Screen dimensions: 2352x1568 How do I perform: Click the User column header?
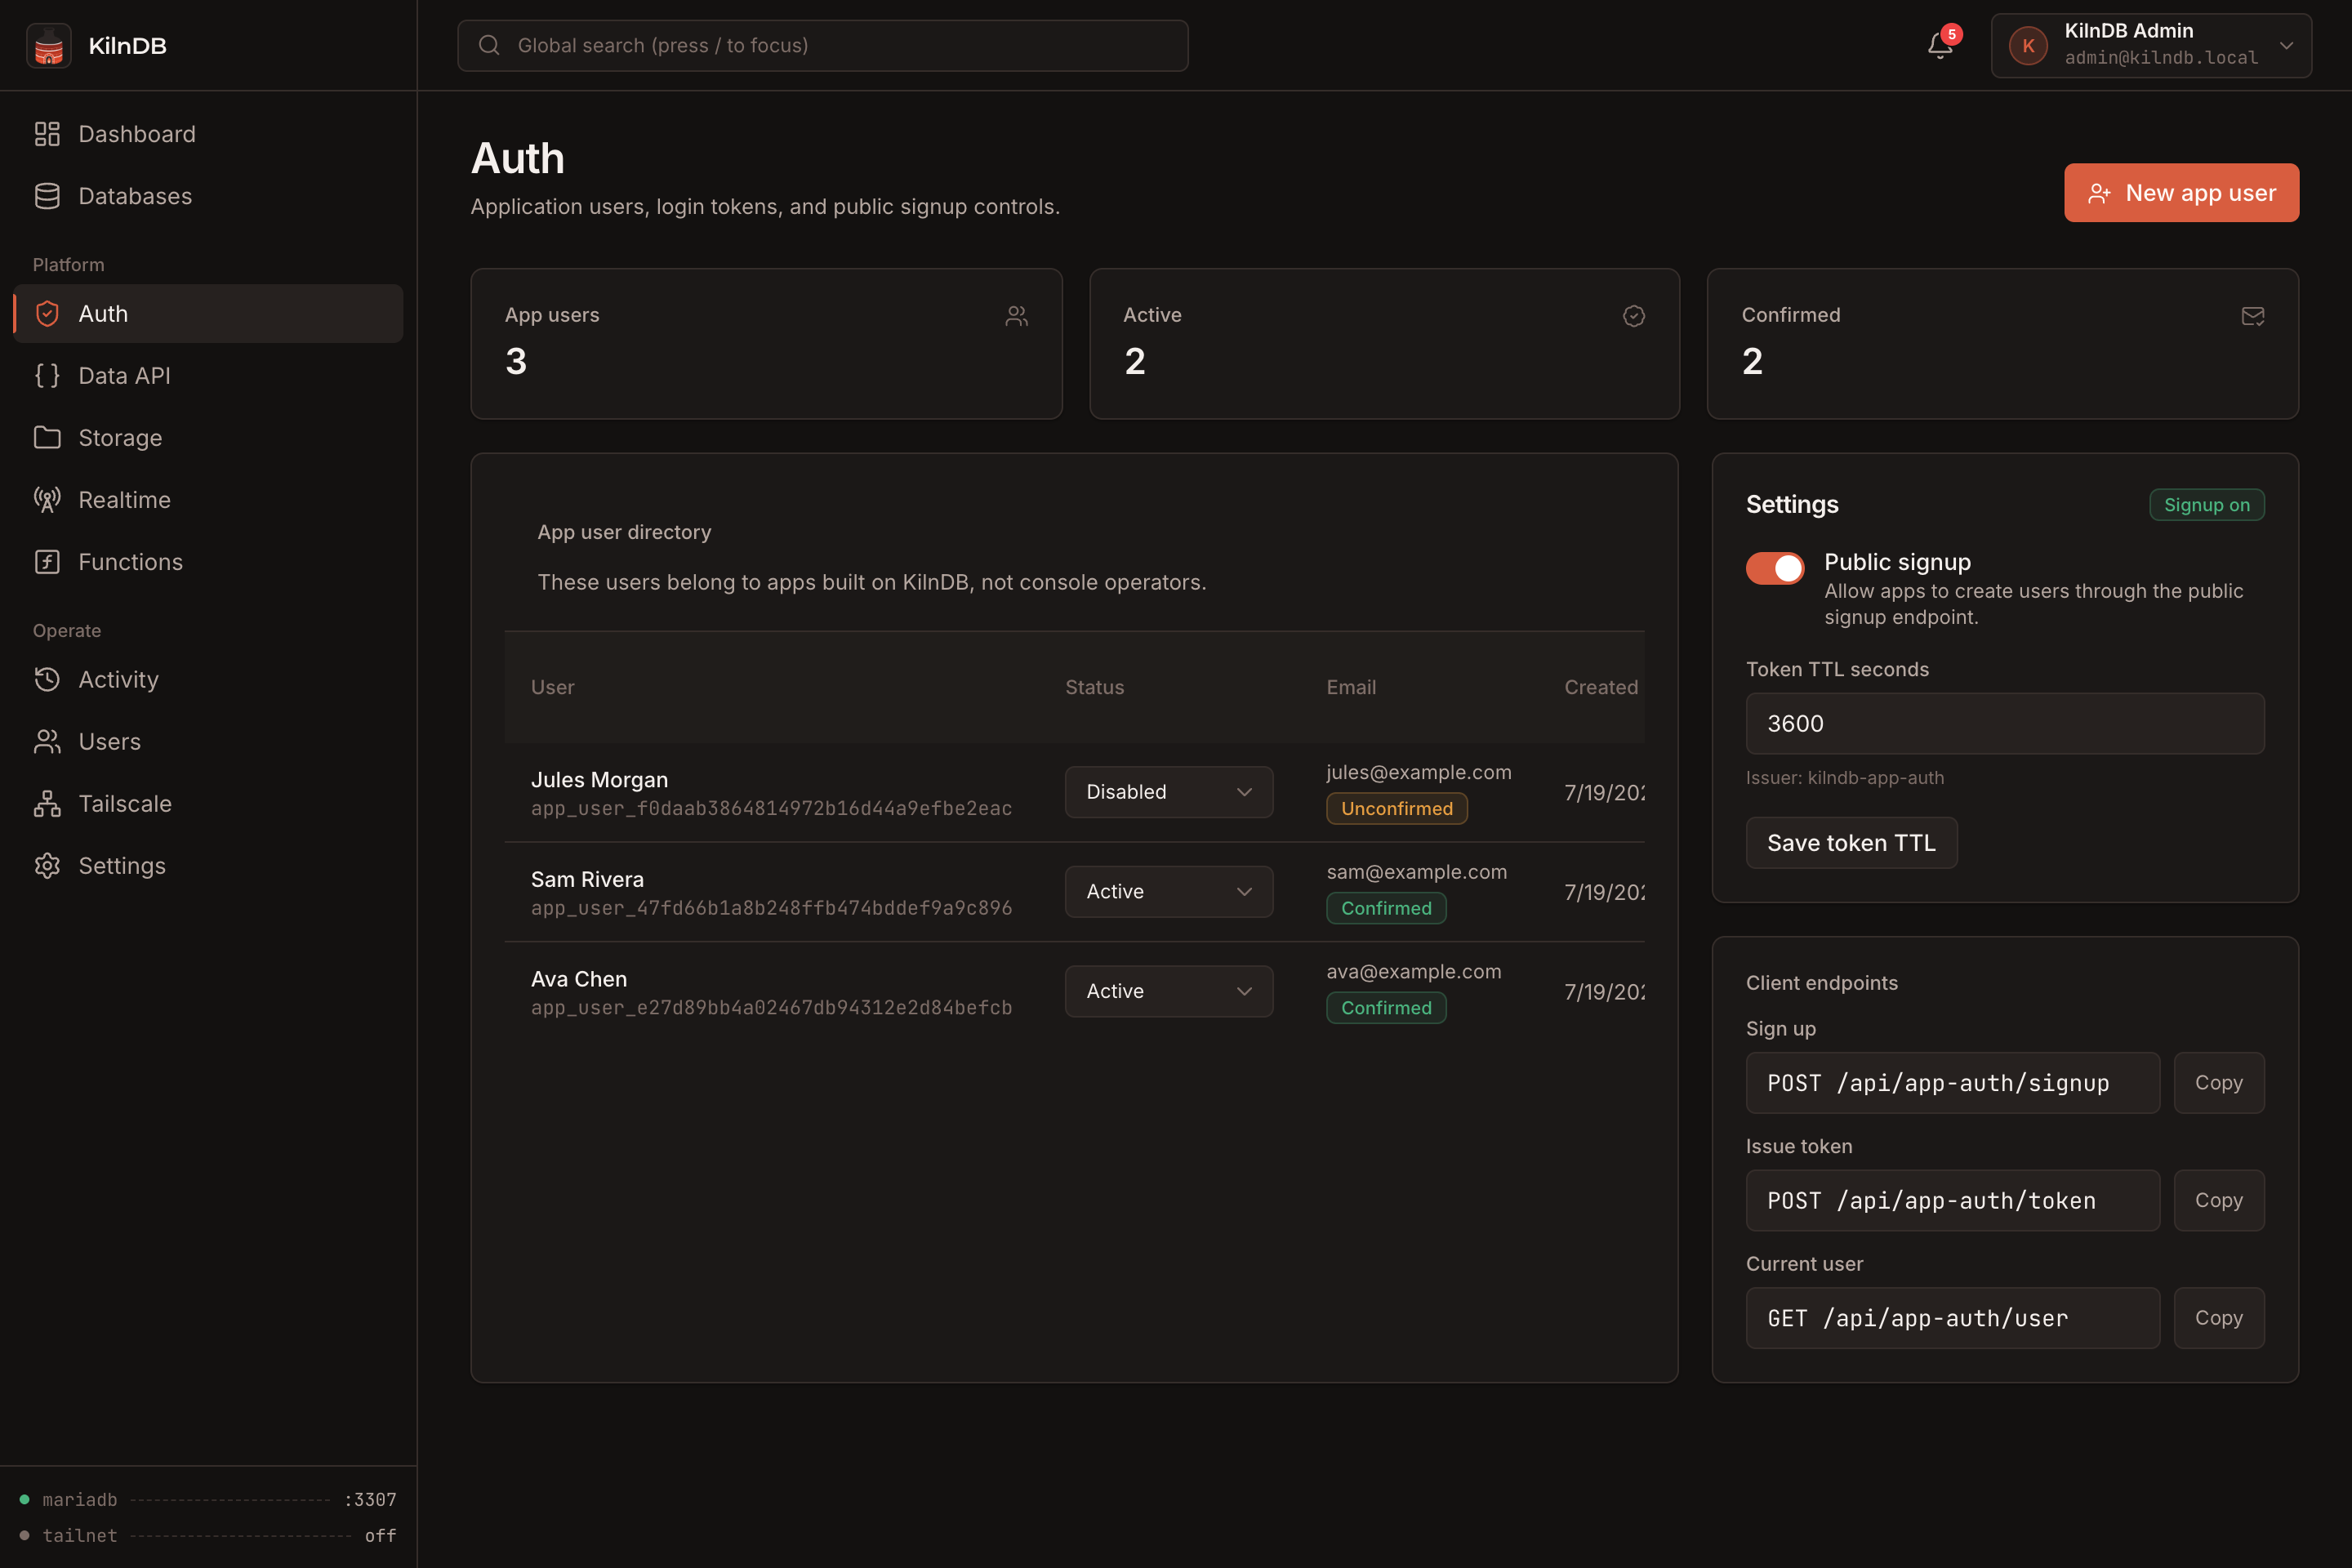pyautogui.click(x=552, y=687)
